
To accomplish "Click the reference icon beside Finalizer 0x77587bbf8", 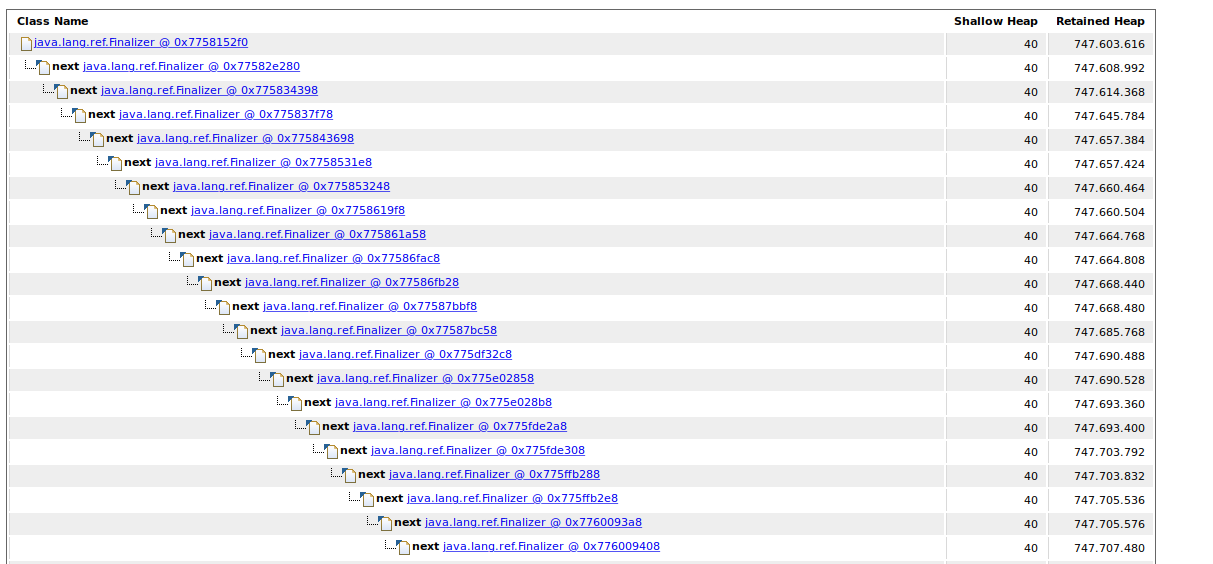I will coord(223,307).
